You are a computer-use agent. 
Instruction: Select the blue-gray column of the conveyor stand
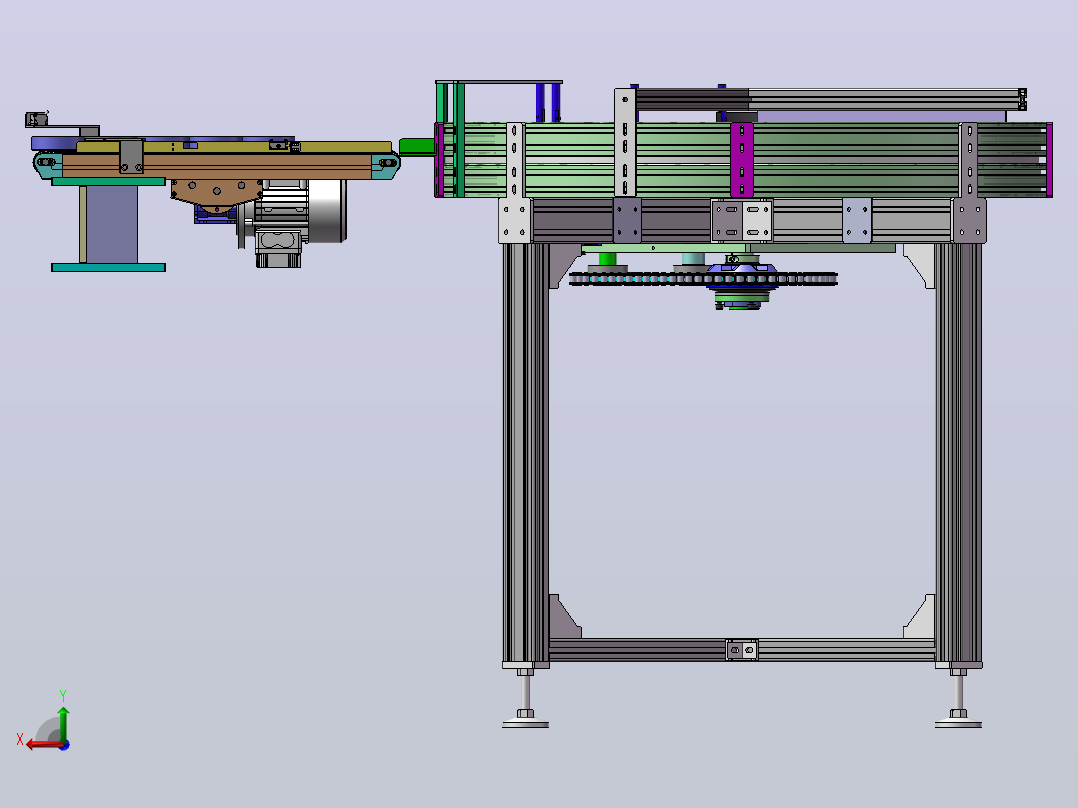click(112, 224)
